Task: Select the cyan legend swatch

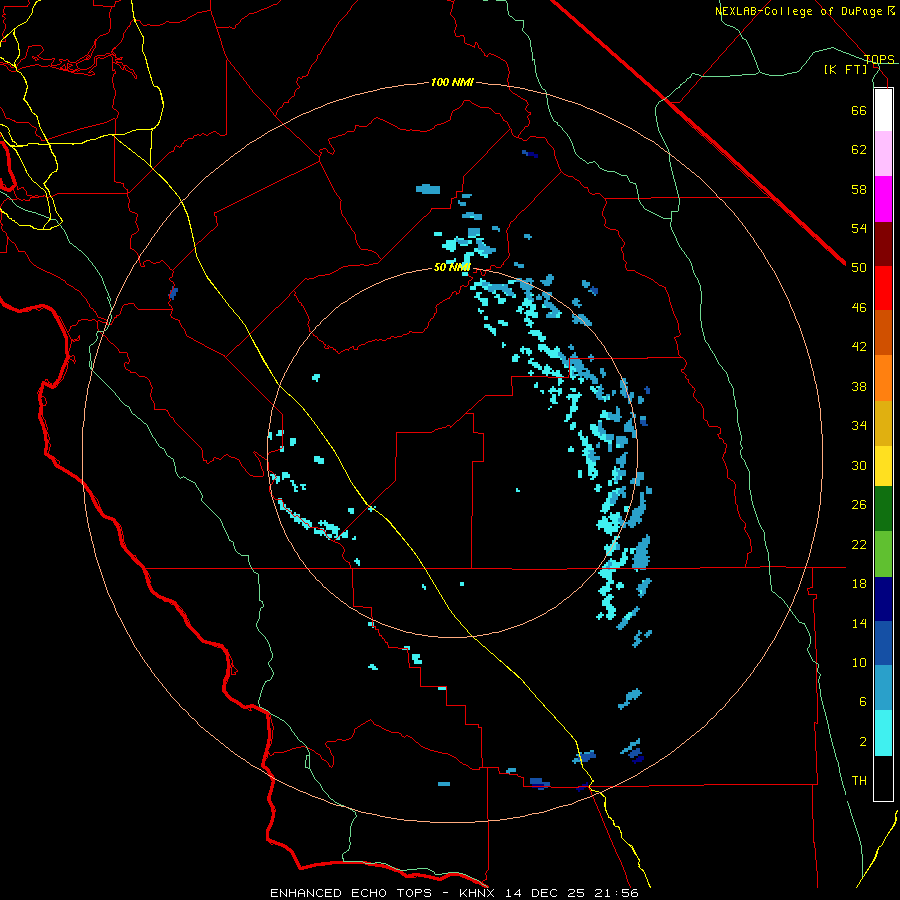Action: [x=883, y=733]
